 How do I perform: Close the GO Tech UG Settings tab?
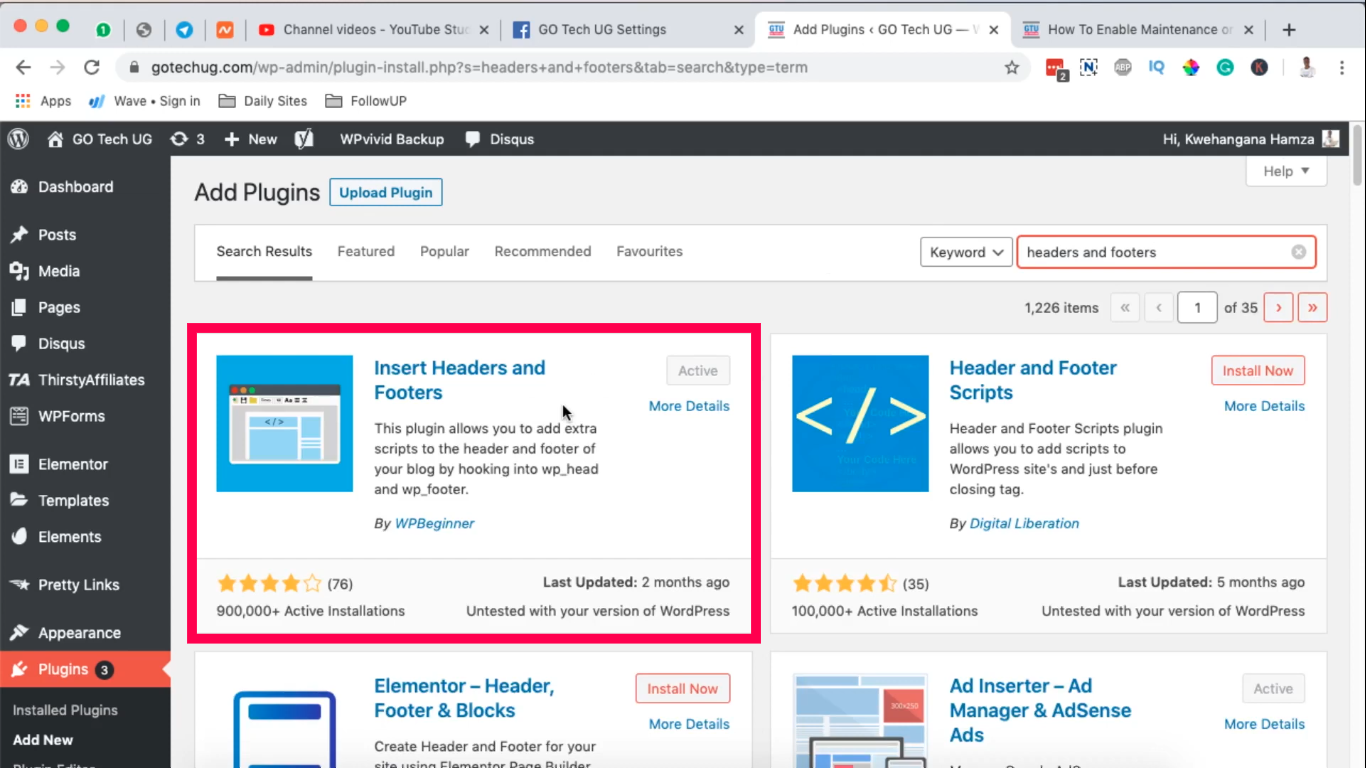tap(739, 29)
